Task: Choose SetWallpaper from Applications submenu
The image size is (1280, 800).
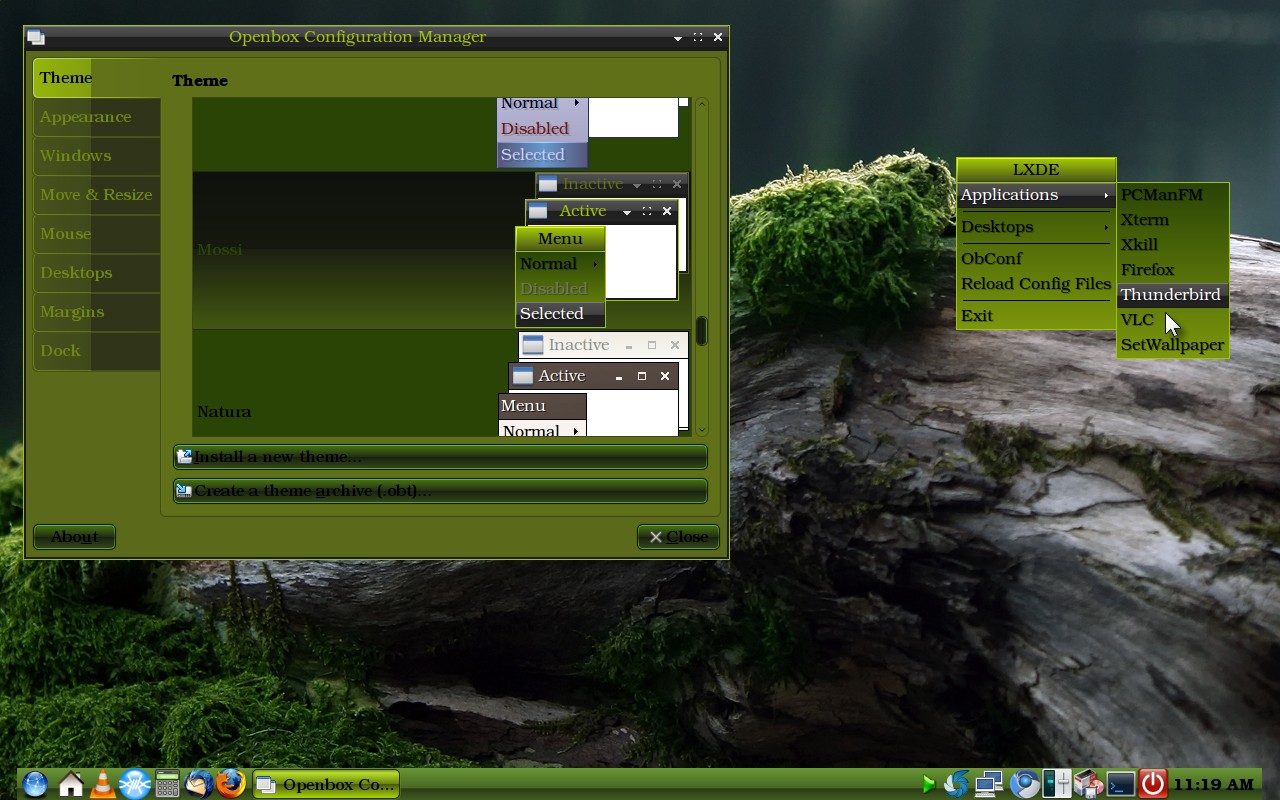Action: tap(1172, 345)
